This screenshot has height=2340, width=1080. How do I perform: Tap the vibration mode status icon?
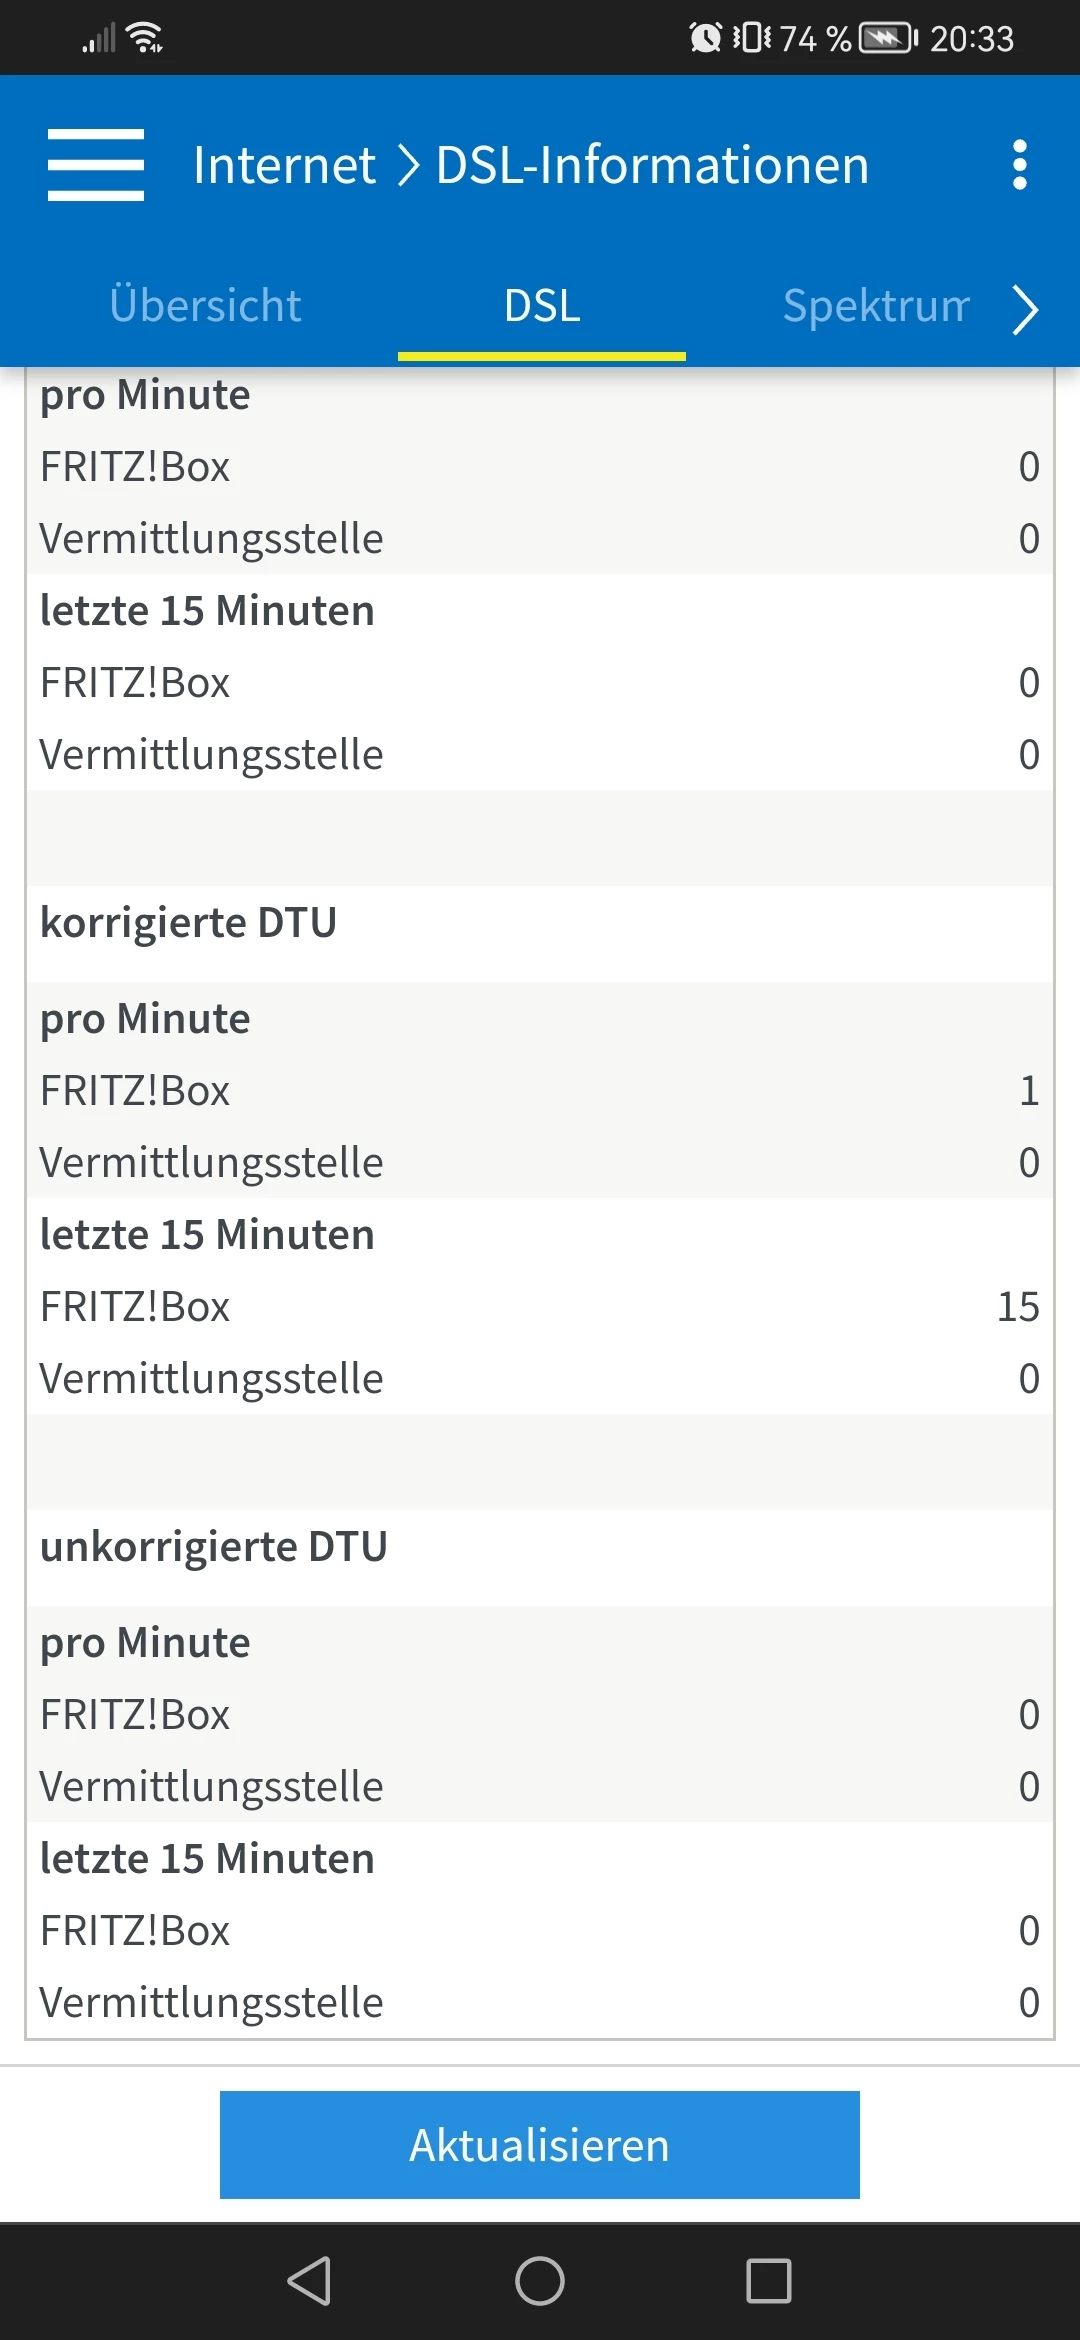coord(752,38)
